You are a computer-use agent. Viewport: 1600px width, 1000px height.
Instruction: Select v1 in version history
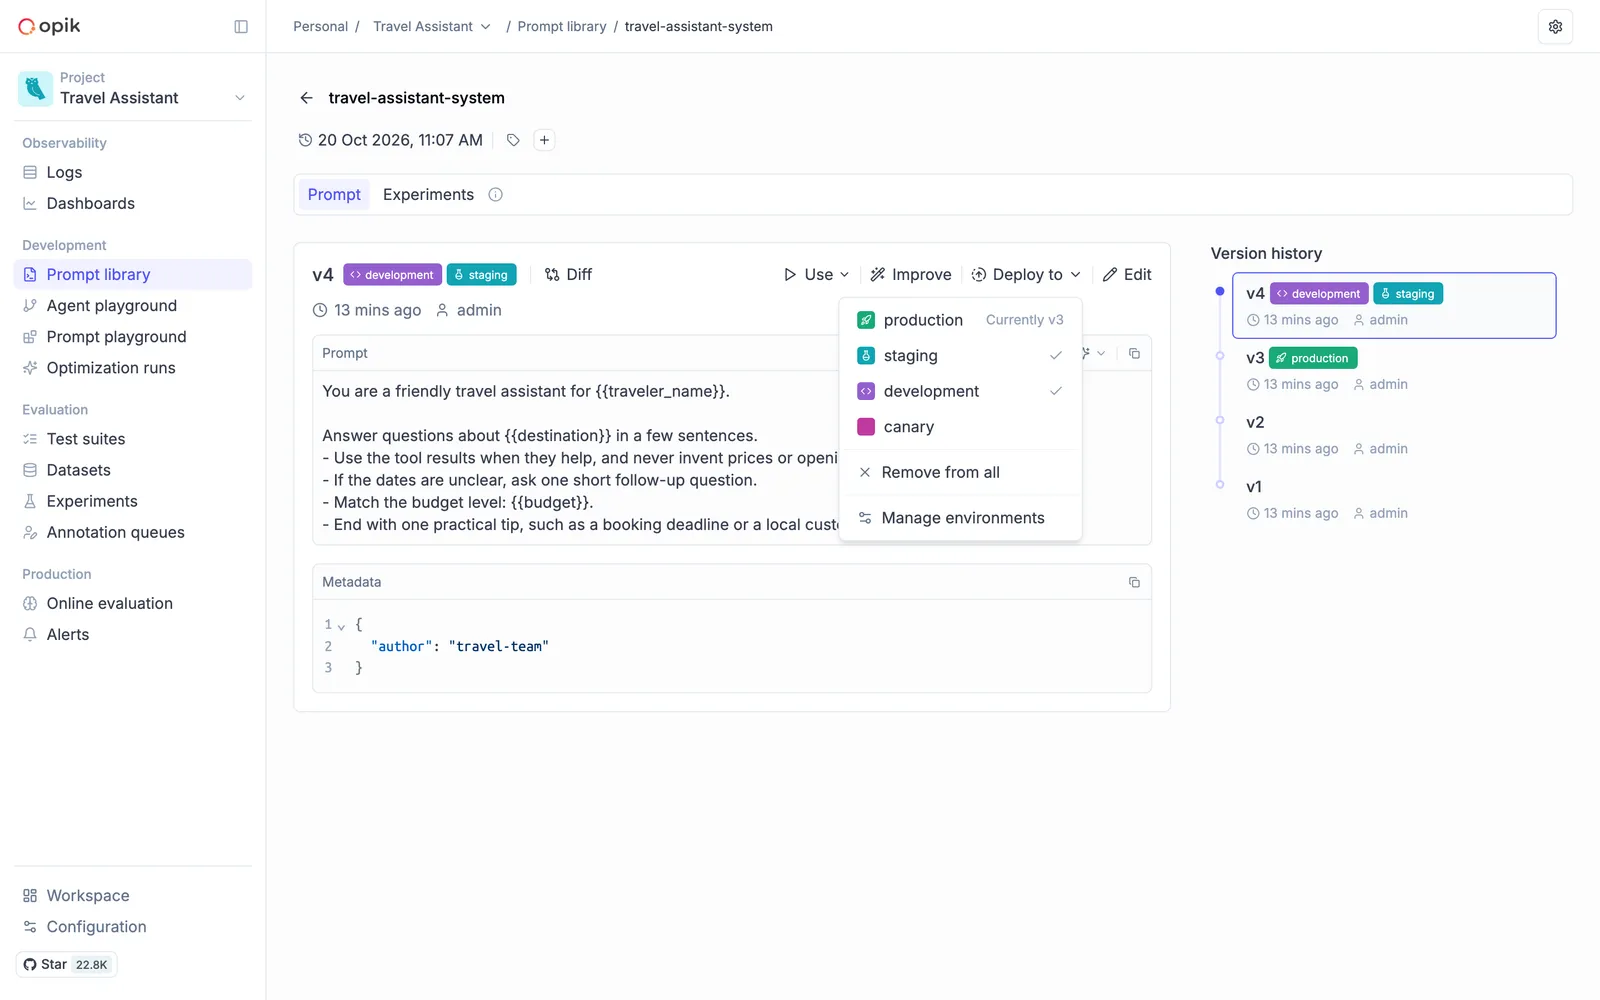[1394, 499]
